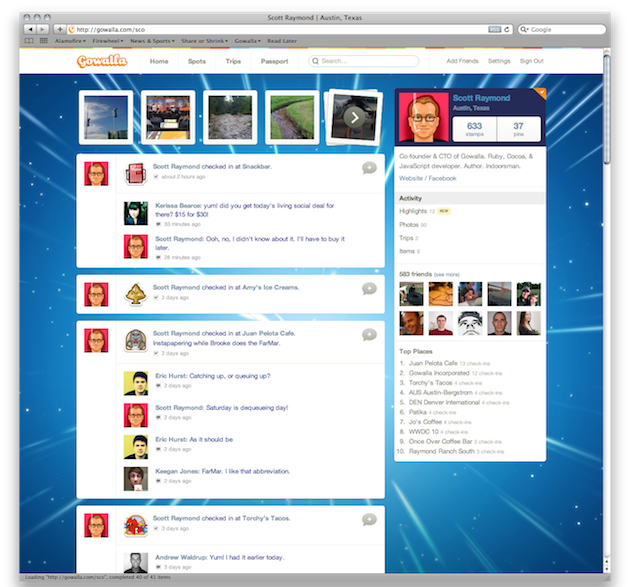The height and width of the screenshot is (587, 630).
Task: Open the Spots tab
Action: coord(197,61)
